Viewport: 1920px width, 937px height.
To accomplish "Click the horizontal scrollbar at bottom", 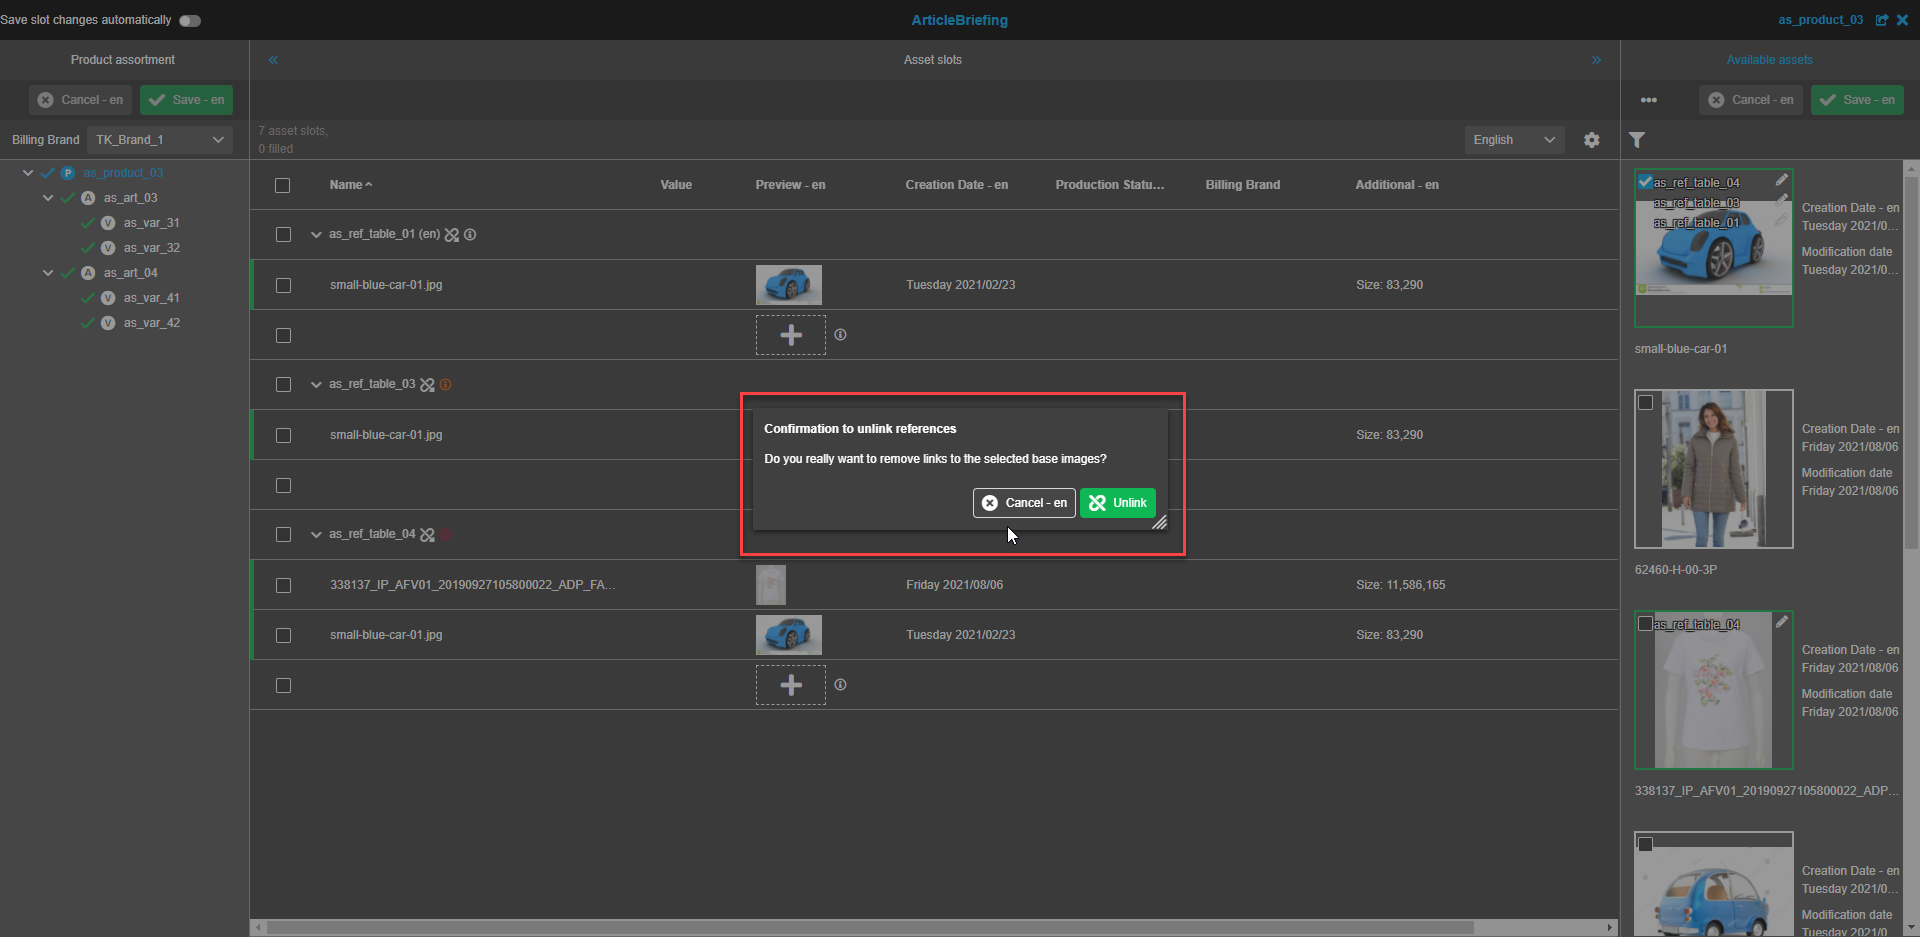I will 870,927.
